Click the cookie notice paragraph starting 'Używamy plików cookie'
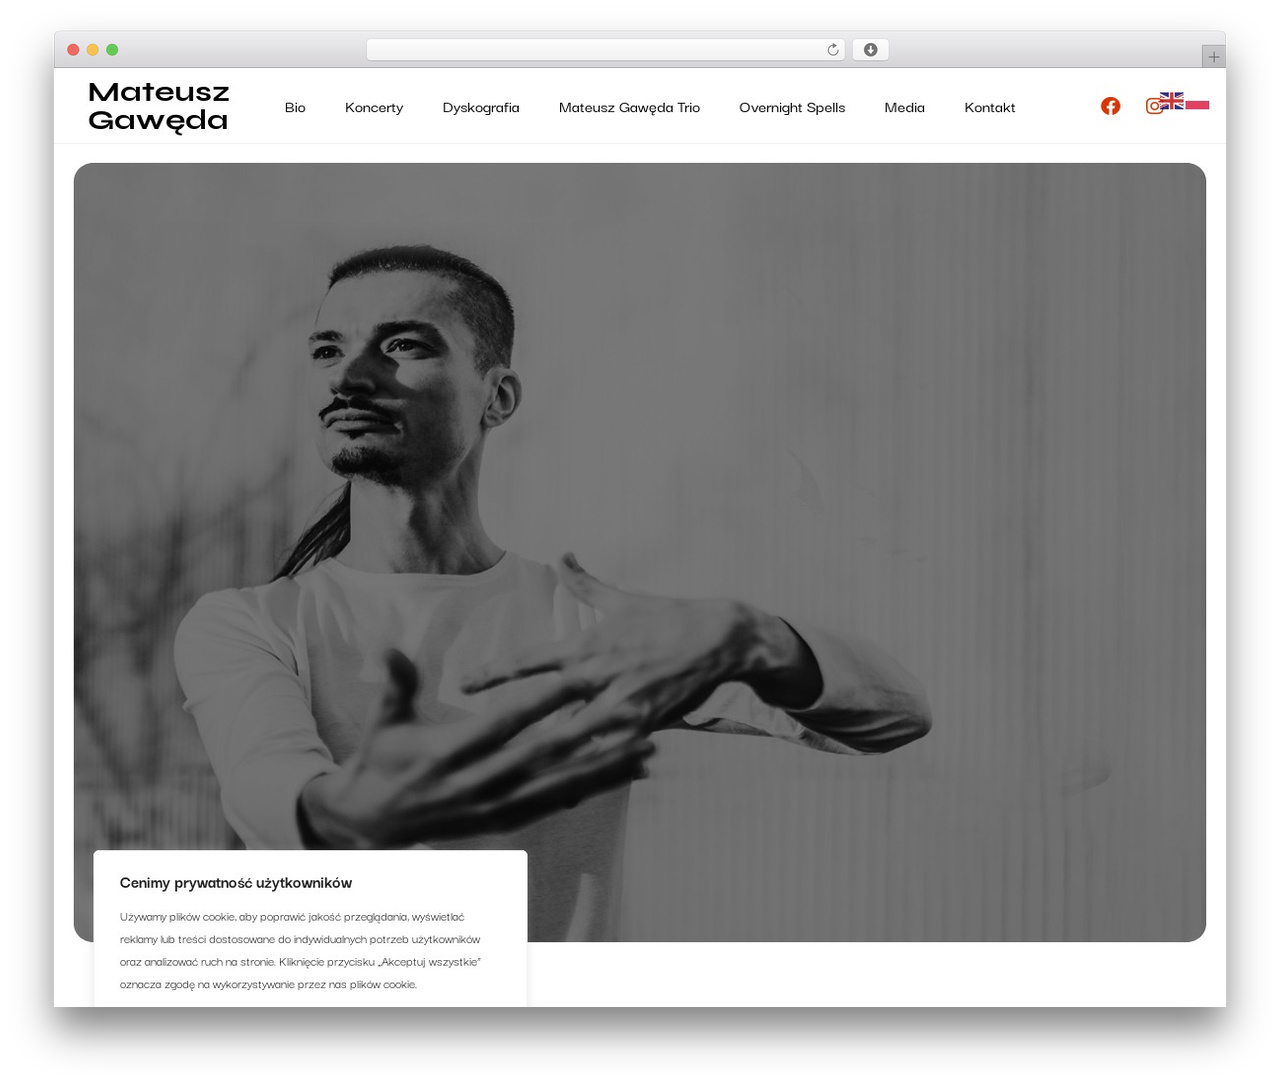This screenshot has height=1084, width=1280. click(x=300, y=951)
